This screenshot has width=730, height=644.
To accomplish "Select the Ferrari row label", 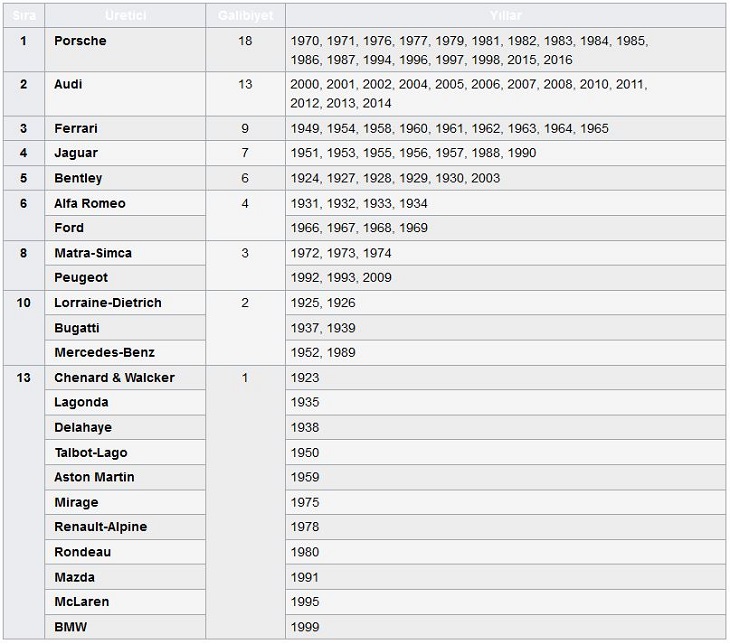I will point(76,128).
